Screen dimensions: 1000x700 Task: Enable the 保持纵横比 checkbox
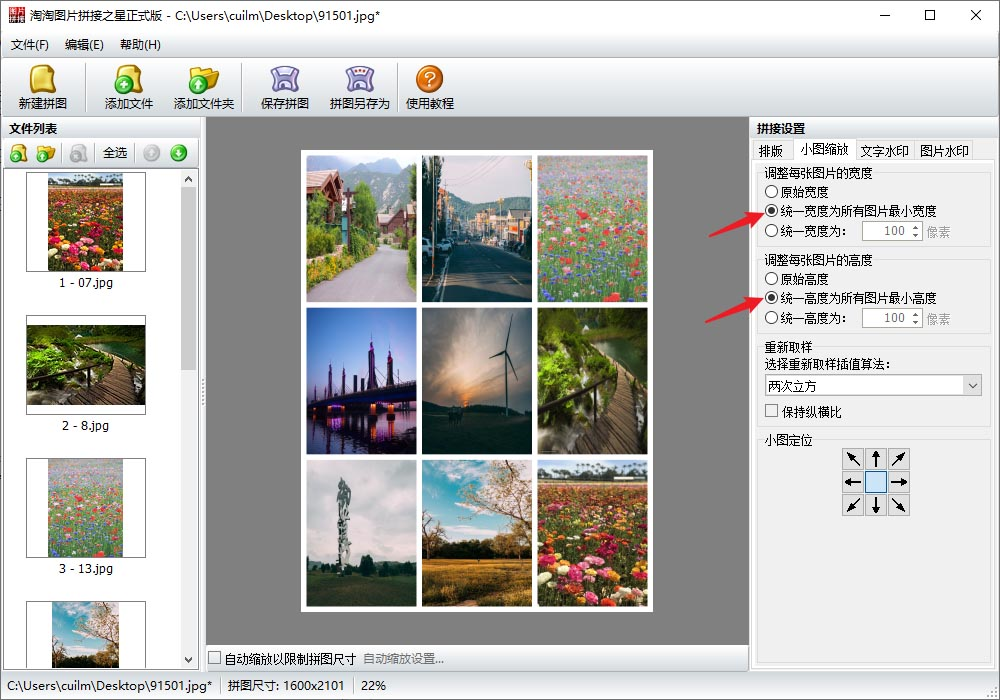pyautogui.click(x=772, y=411)
